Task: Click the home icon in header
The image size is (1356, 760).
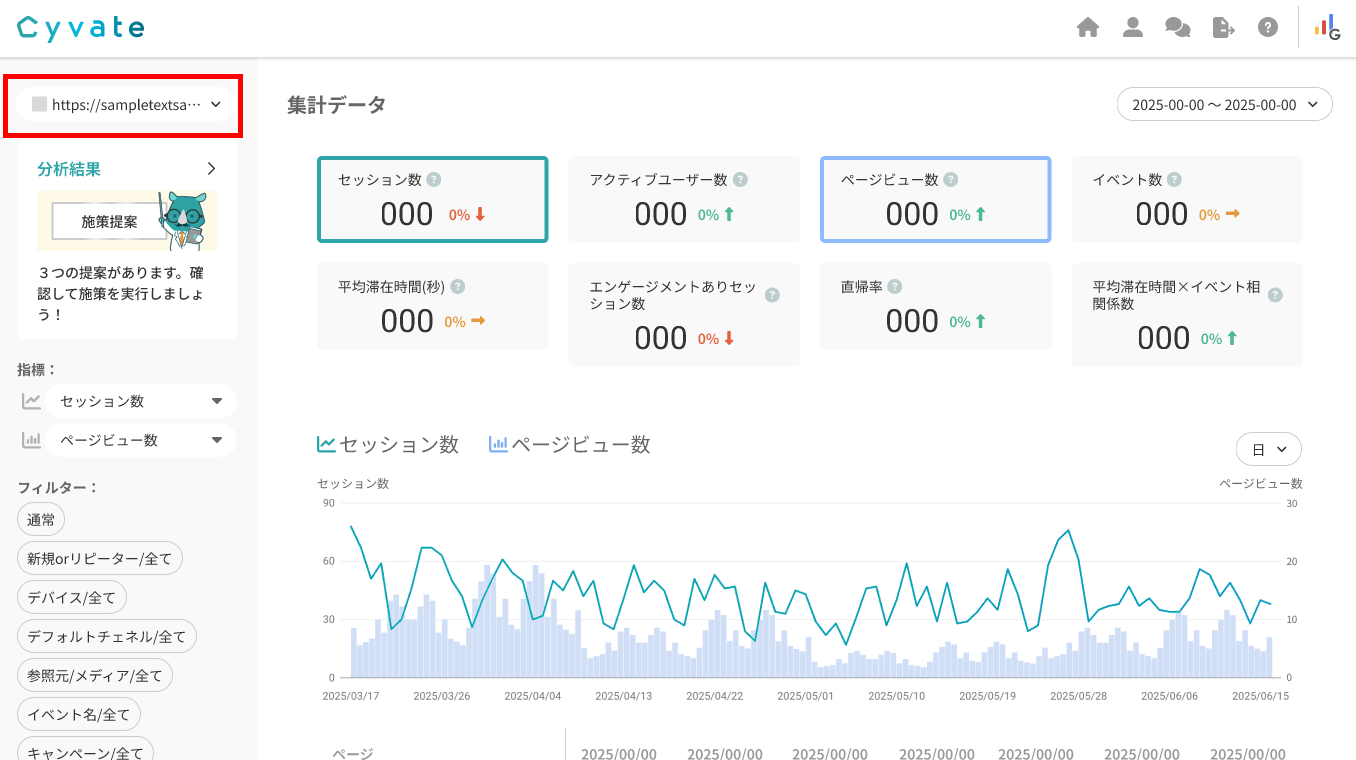Action: (x=1088, y=28)
